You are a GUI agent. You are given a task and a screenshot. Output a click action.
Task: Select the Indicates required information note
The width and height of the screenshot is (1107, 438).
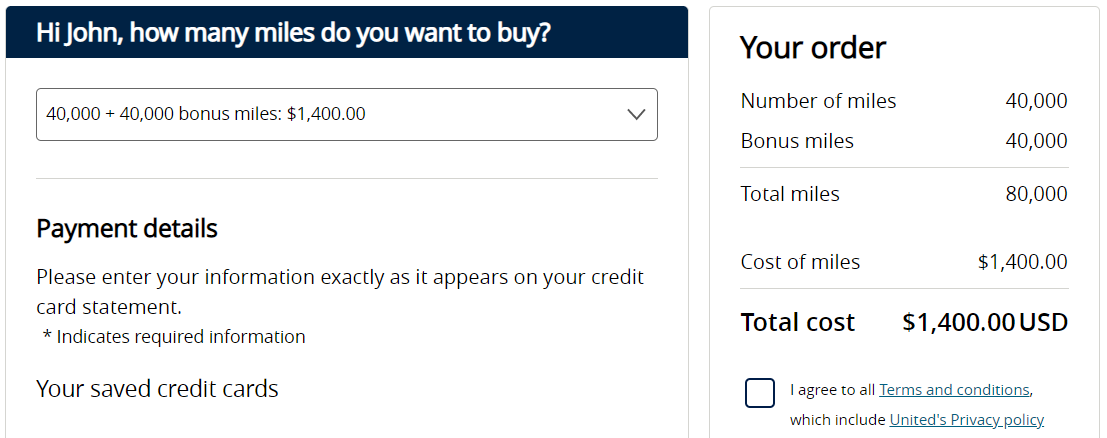(x=174, y=337)
